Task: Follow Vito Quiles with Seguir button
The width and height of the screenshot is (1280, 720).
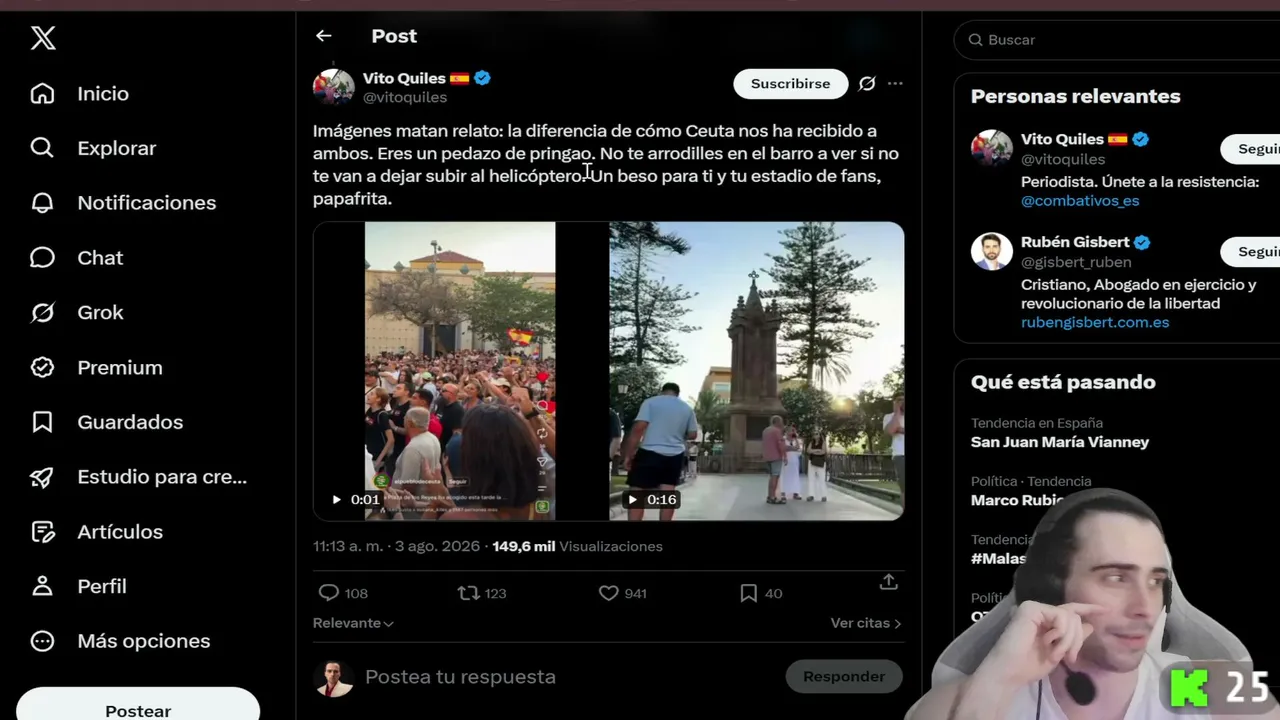Action: click(1251, 149)
